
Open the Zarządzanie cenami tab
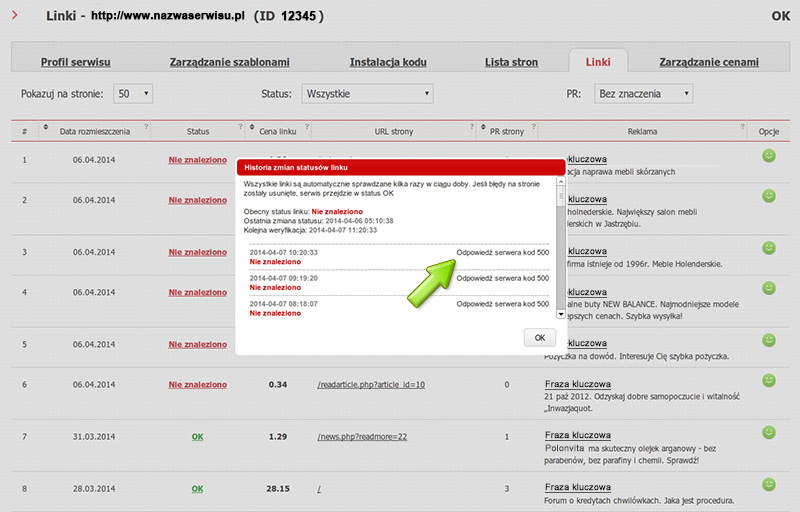[x=708, y=62]
